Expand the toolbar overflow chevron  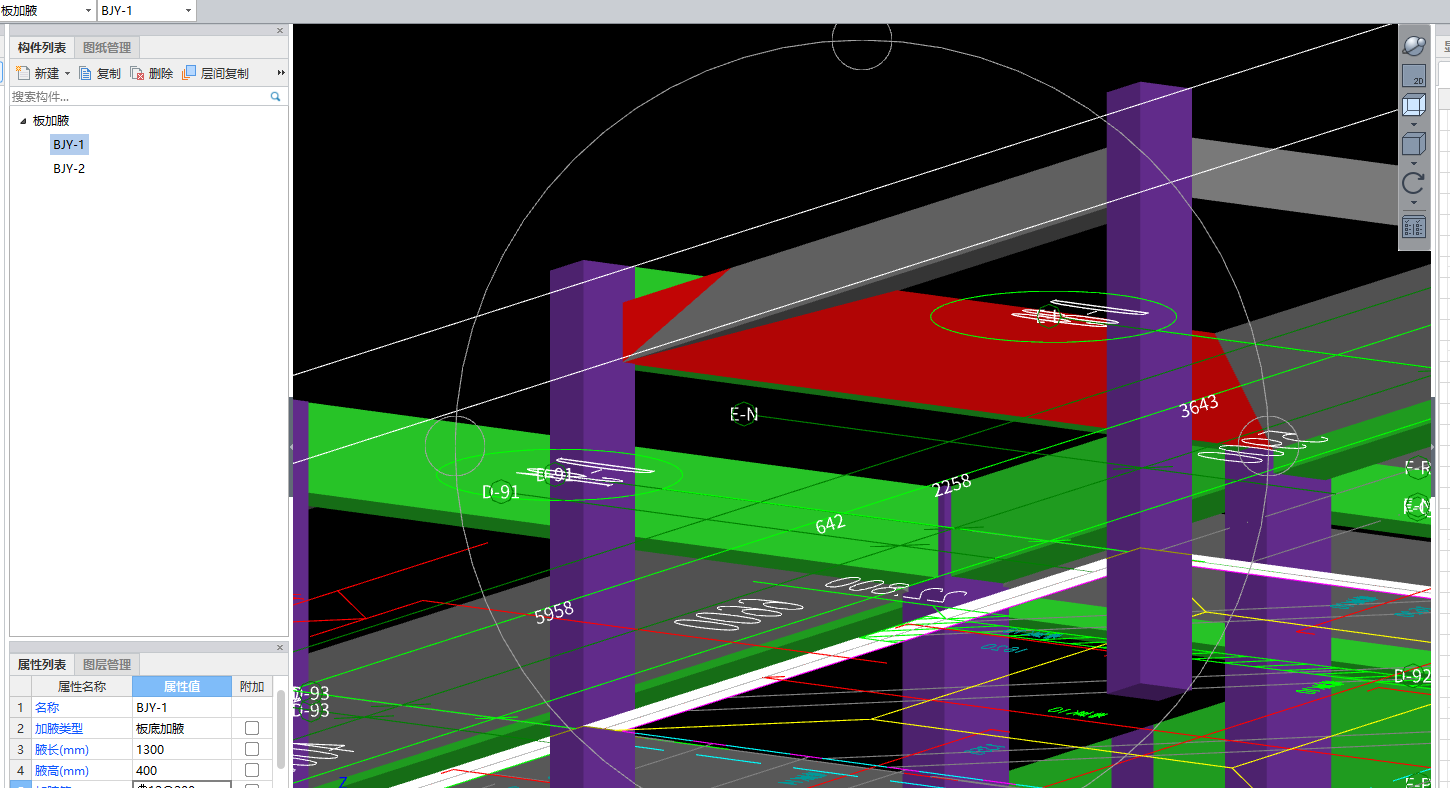click(x=281, y=73)
